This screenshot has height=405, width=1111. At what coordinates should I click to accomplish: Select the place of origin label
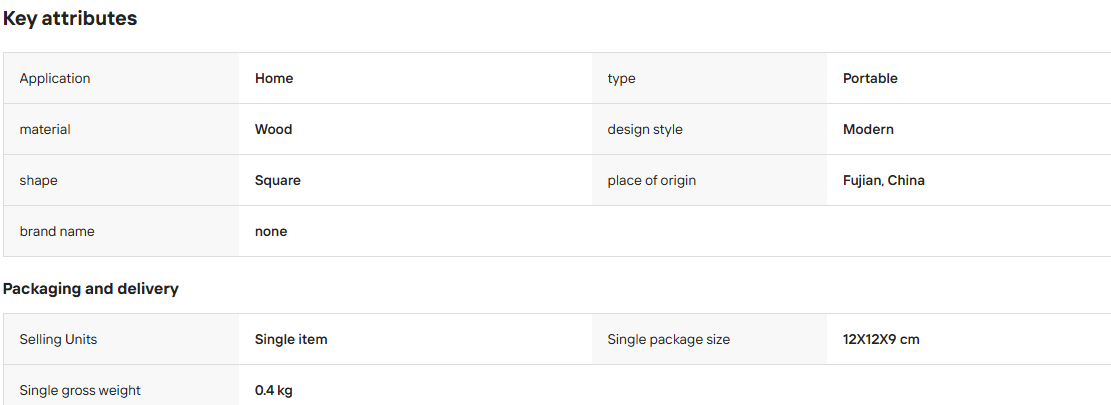coord(651,181)
